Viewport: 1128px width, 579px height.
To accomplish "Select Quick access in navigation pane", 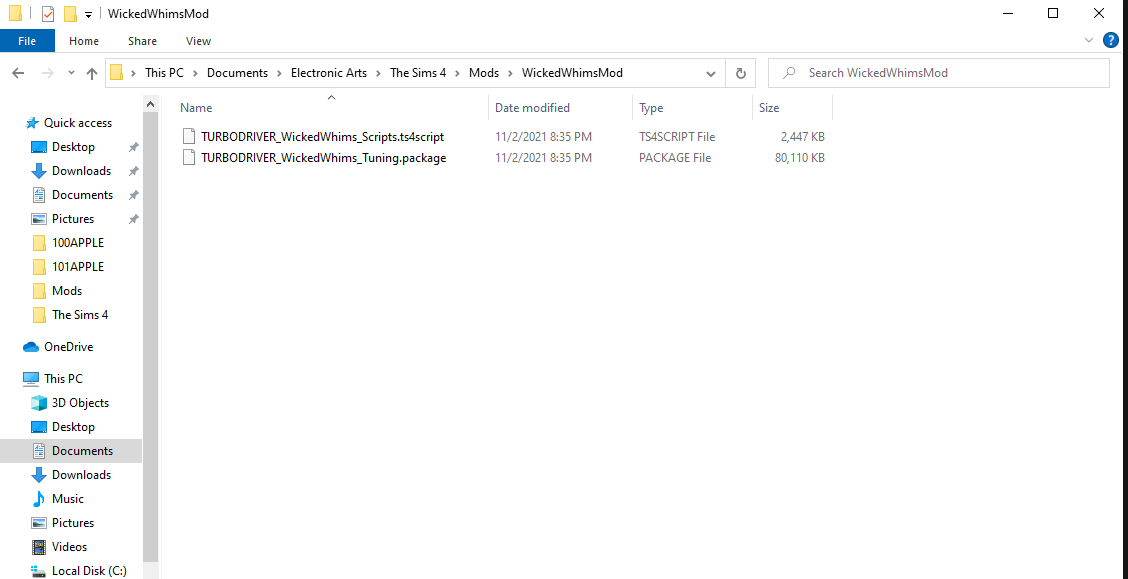I will coord(78,123).
